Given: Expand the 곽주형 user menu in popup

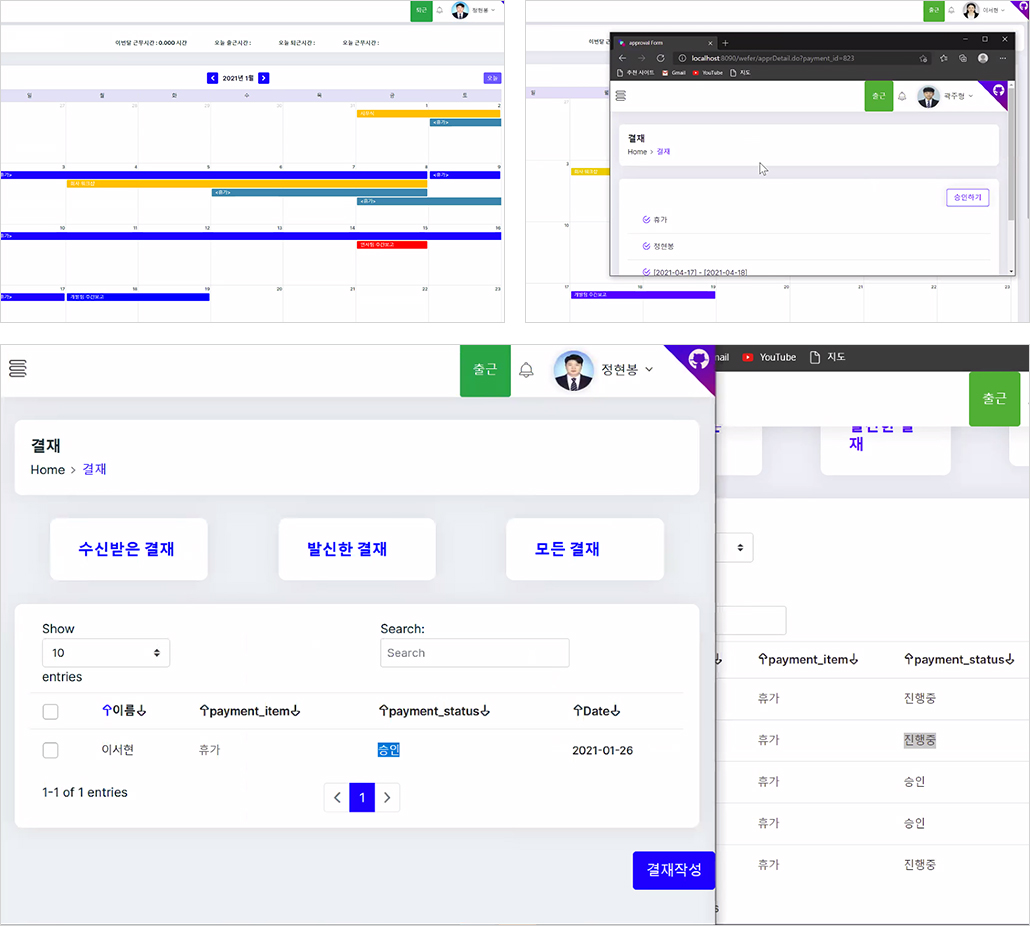Looking at the screenshot, I should (958, 96).
